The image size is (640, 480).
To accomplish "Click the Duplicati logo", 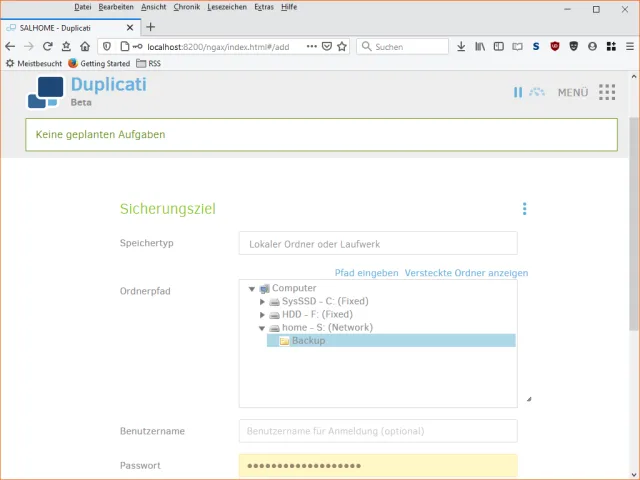I will point(46,92).
